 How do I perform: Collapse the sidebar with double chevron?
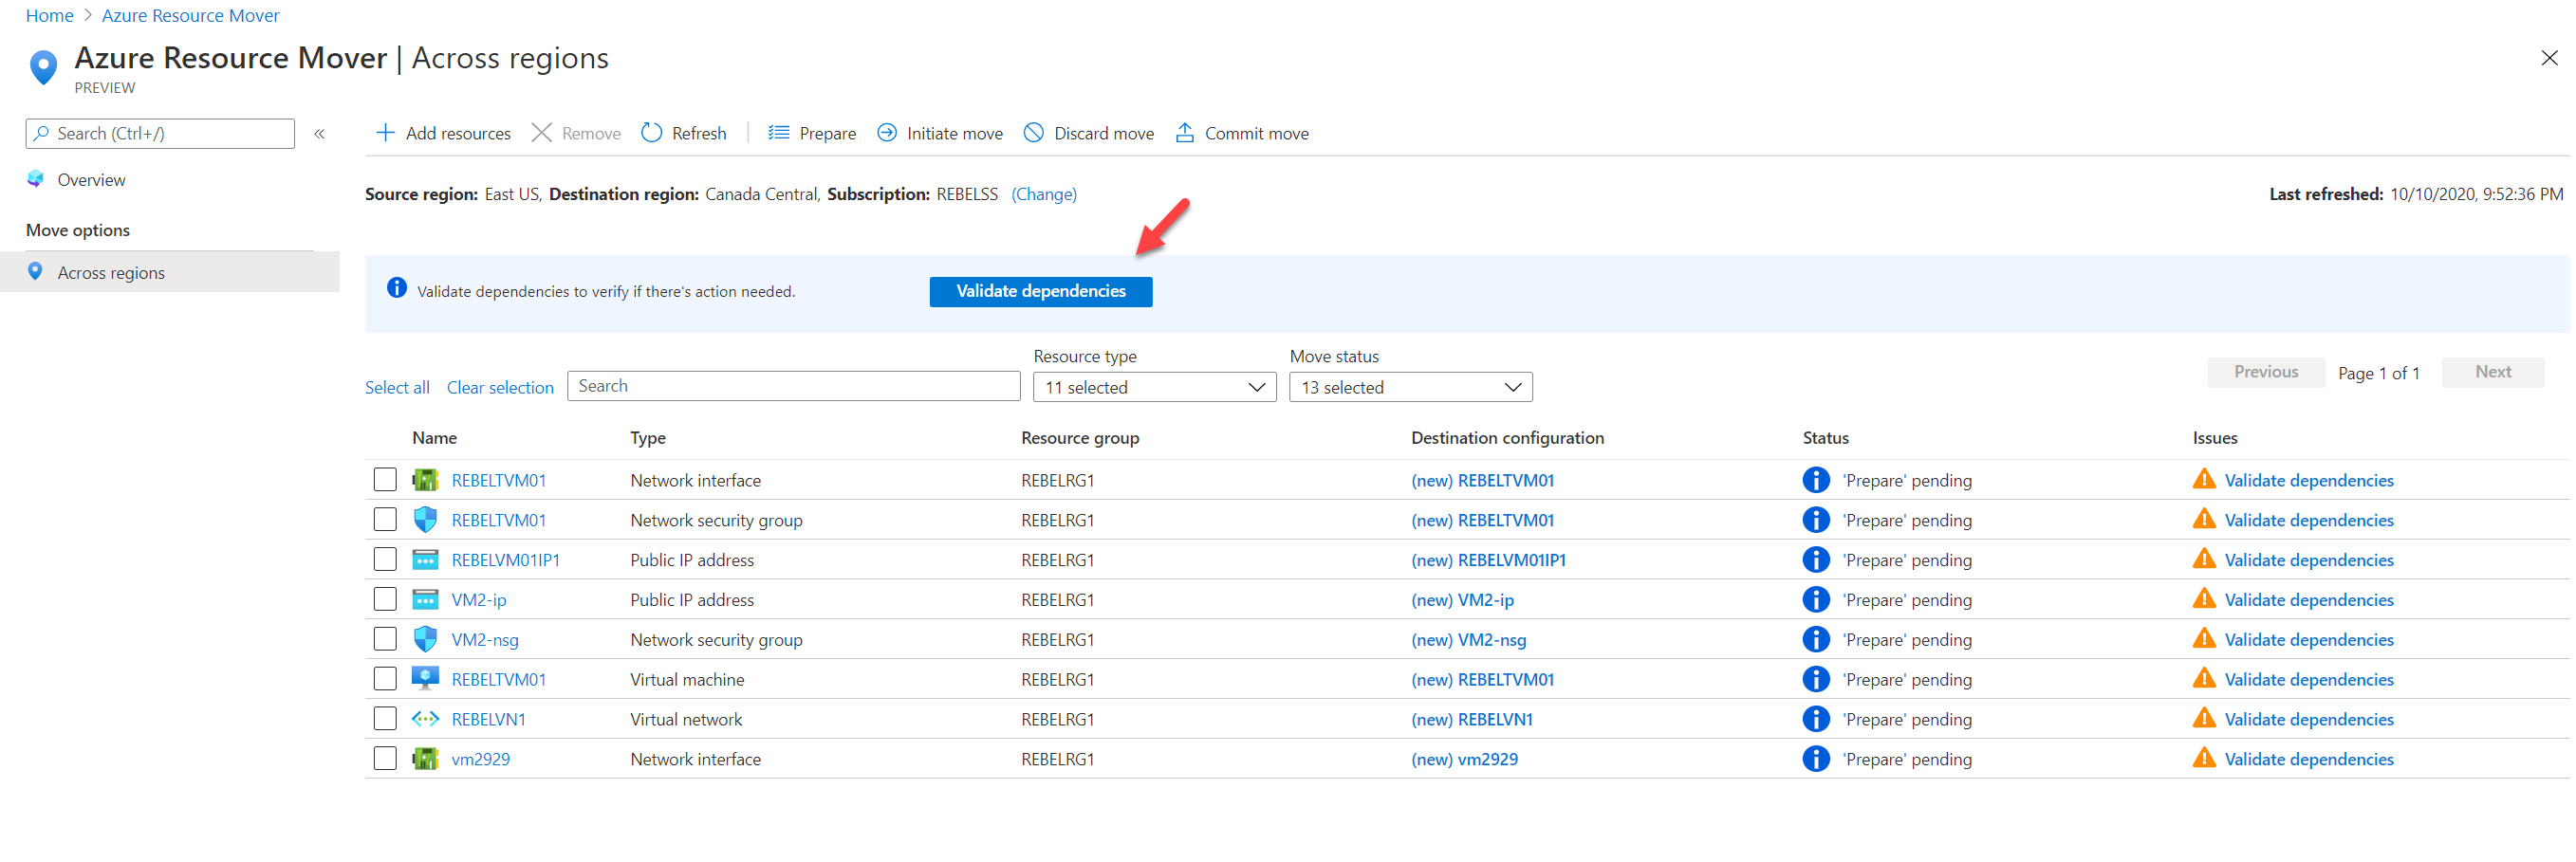pyautogui.click(x=320, y=134)
